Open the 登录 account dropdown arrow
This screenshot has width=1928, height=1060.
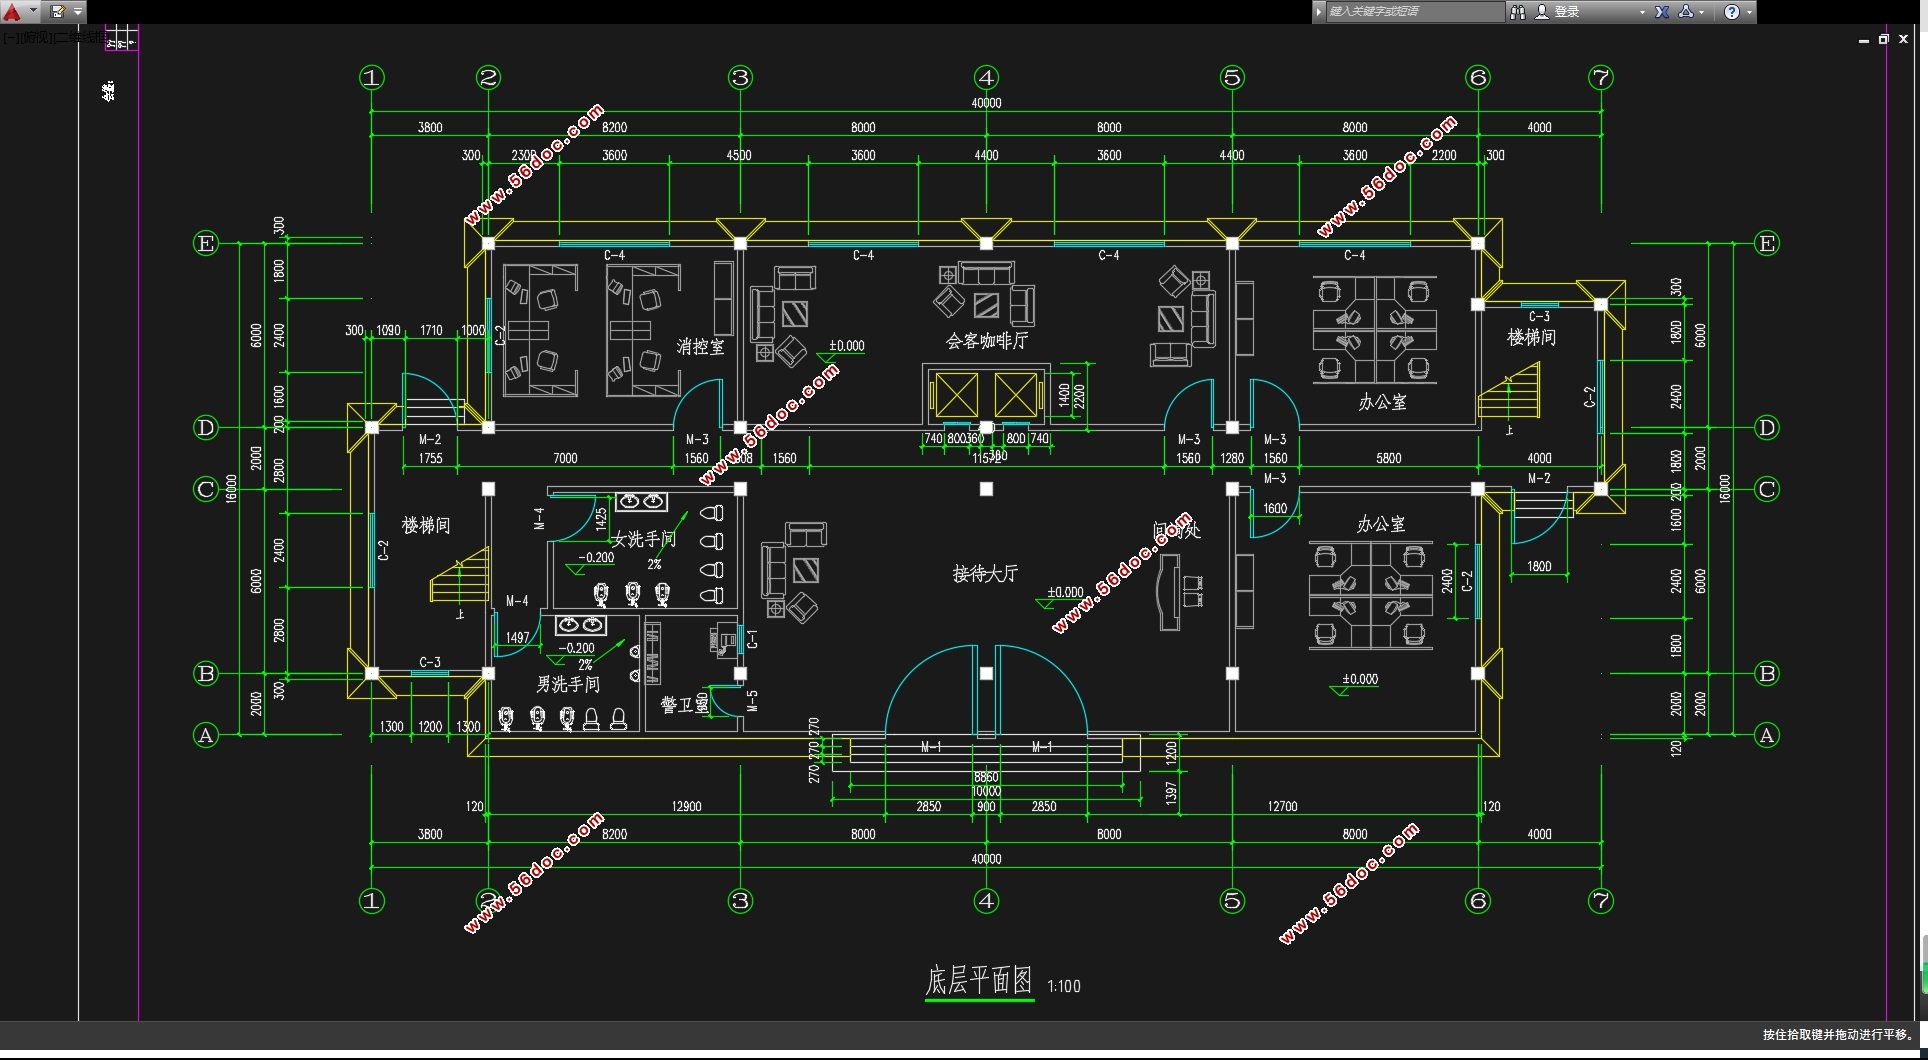(x=1641, y=12)
